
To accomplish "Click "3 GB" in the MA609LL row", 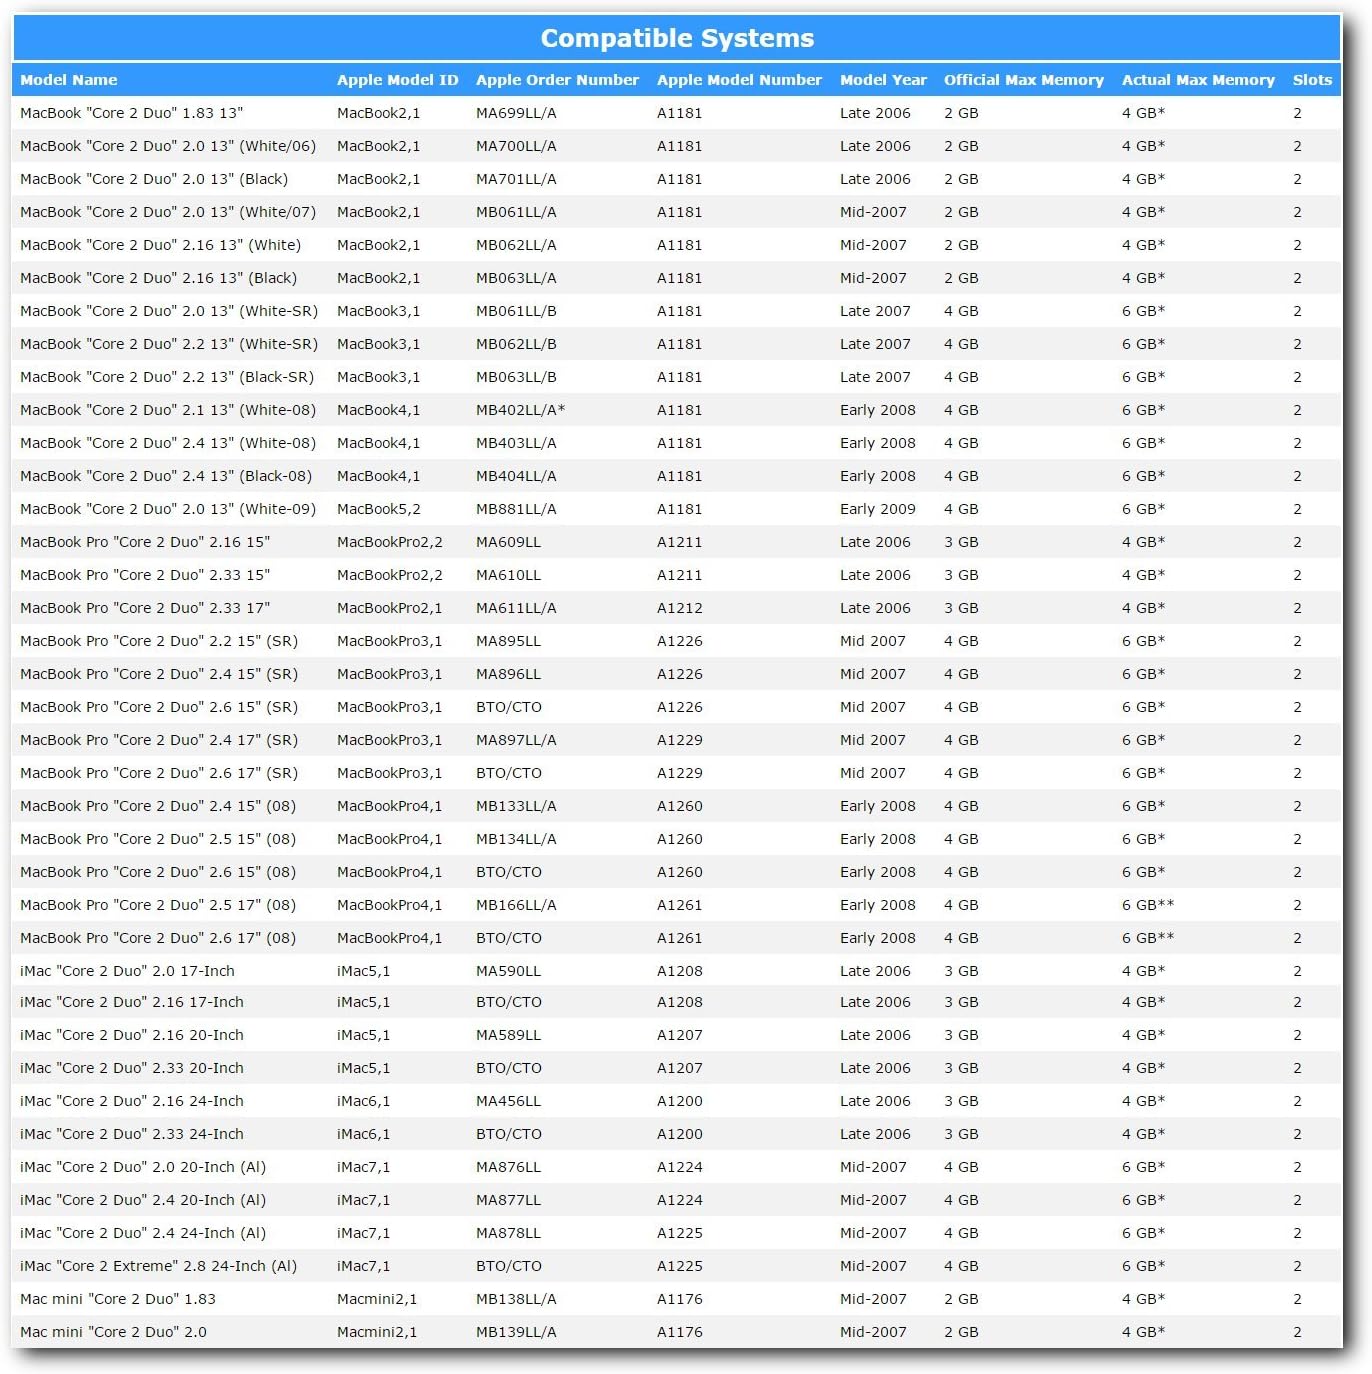I will pyautogui.click(x=961, y=542).
